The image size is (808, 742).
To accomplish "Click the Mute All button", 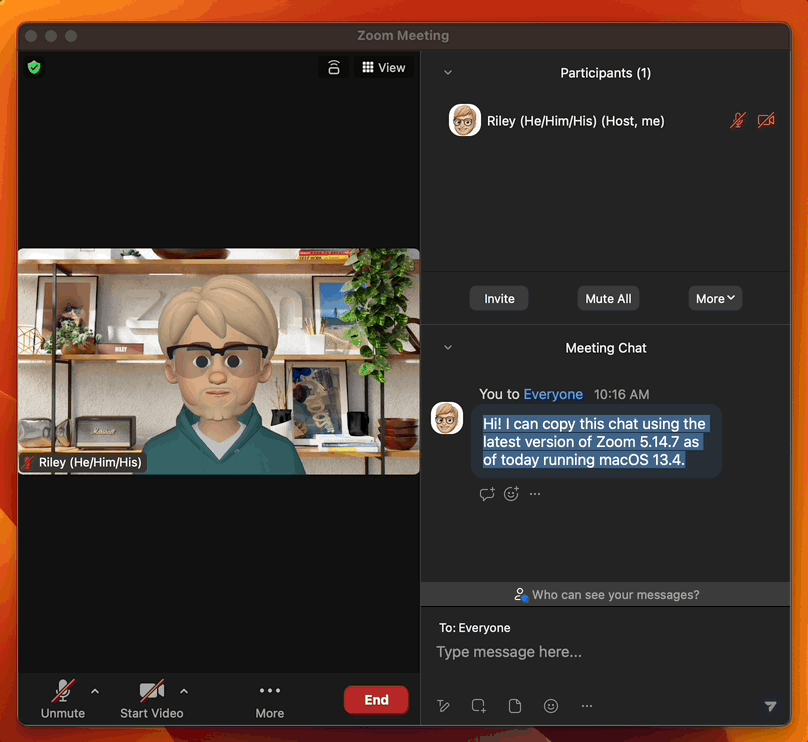I will coord(608,298).
